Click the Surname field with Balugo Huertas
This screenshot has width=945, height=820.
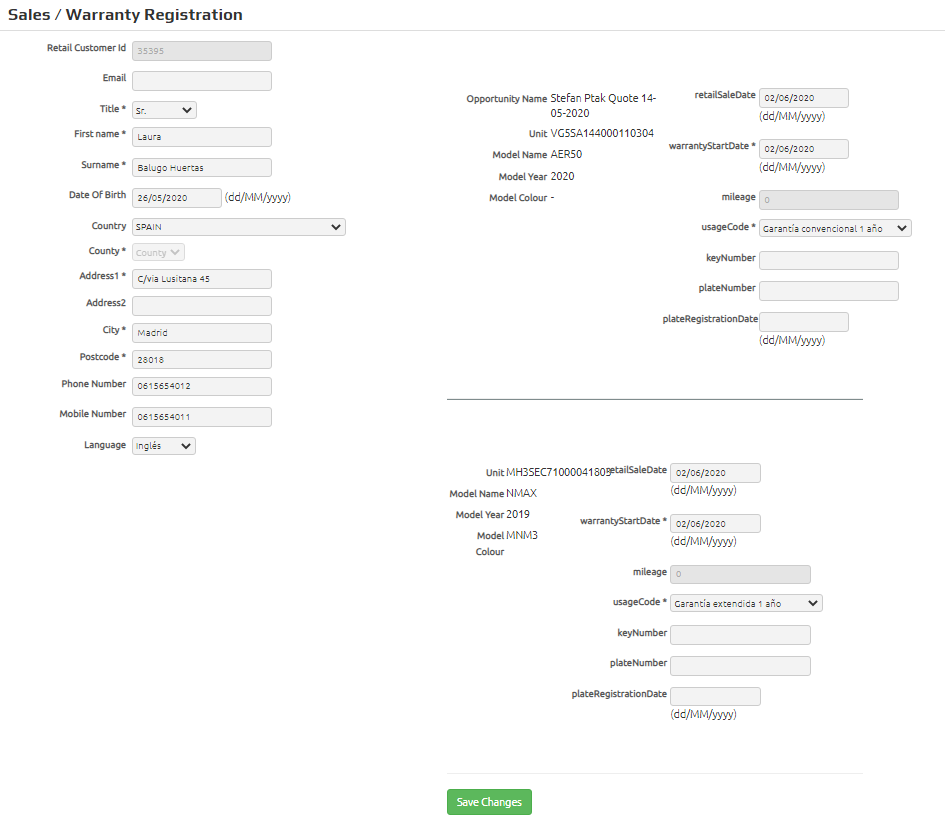click(202, 167)
